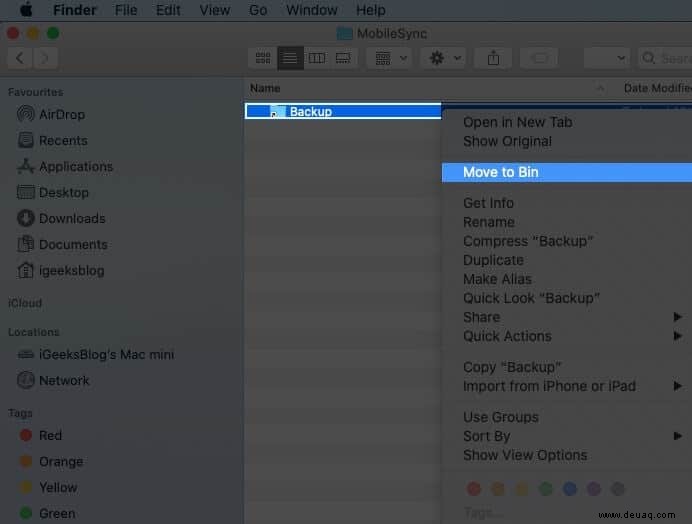Open the blank dropdown beside search
692x524 pixels.
click(x=606, y=58)
